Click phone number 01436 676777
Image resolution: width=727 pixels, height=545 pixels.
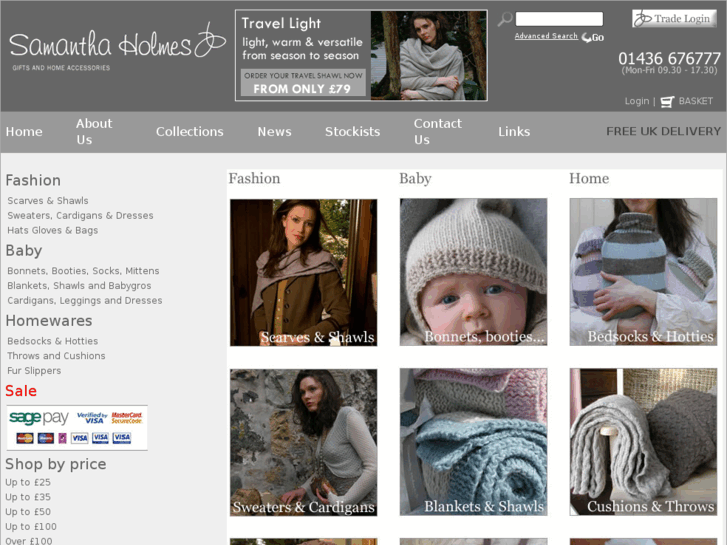click(x=670, y=58)
